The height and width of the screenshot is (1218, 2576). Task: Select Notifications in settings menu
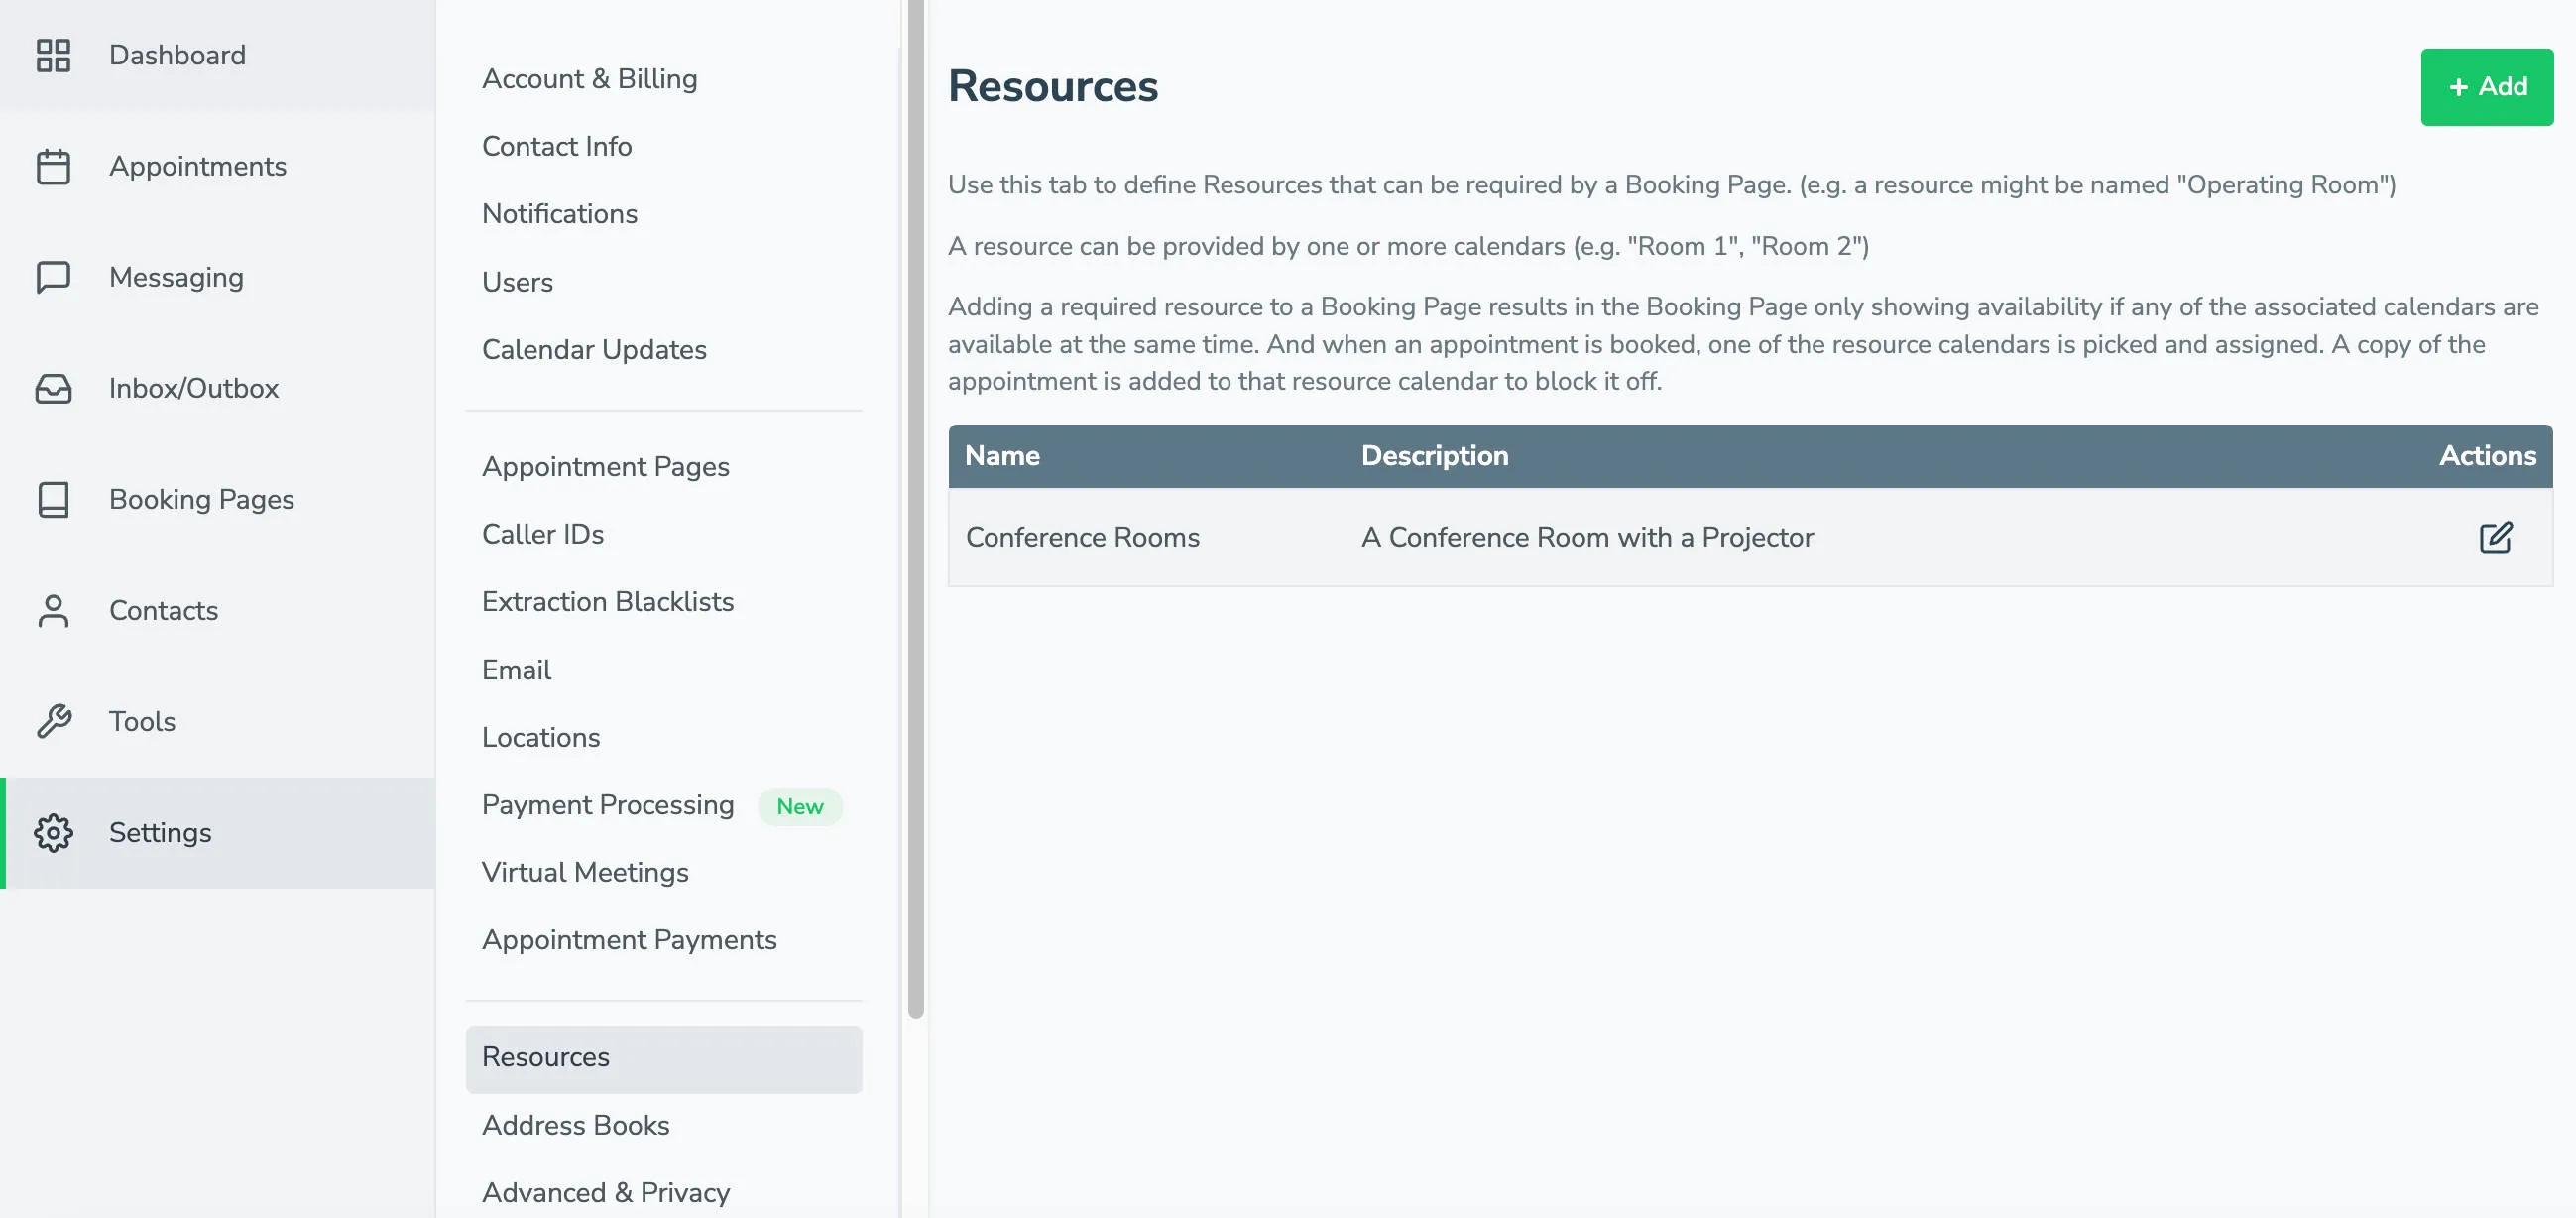[x=560, y=213]
